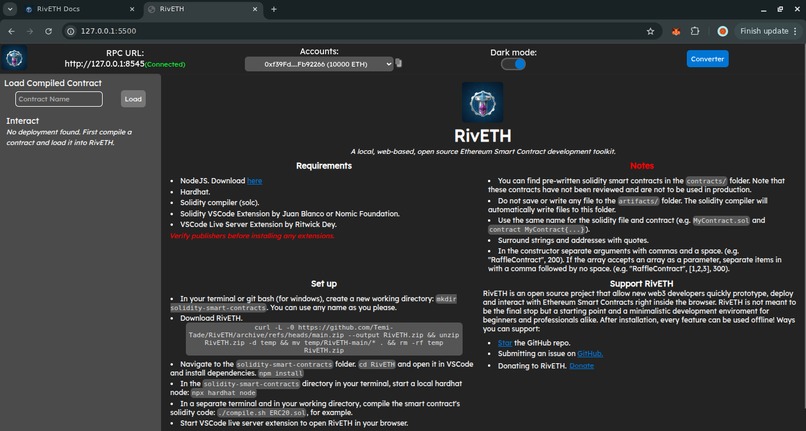
Task: Focus the Contract Name input field
Action: tap(59, 99)
